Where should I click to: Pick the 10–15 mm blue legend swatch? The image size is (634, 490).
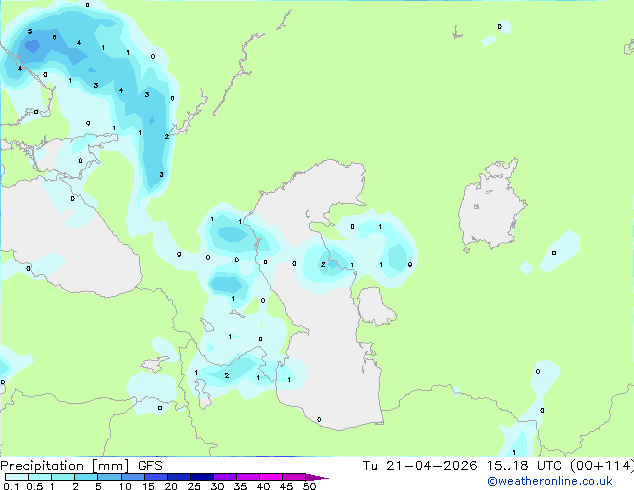(132, 477)
